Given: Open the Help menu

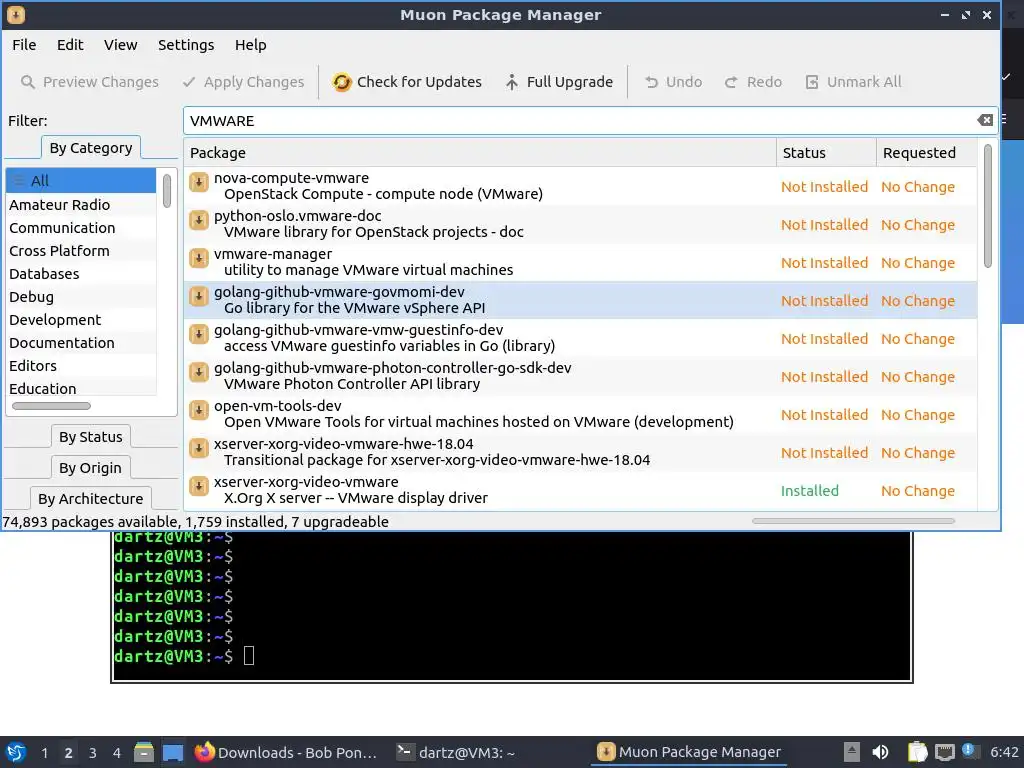Looking at the screenshot, I should point(251,45).
